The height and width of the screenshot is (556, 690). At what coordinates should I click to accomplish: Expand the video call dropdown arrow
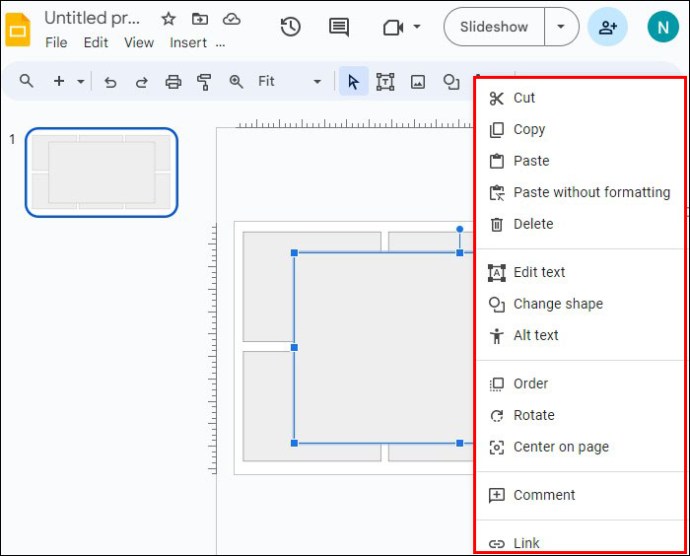click(x=416, y=27)
